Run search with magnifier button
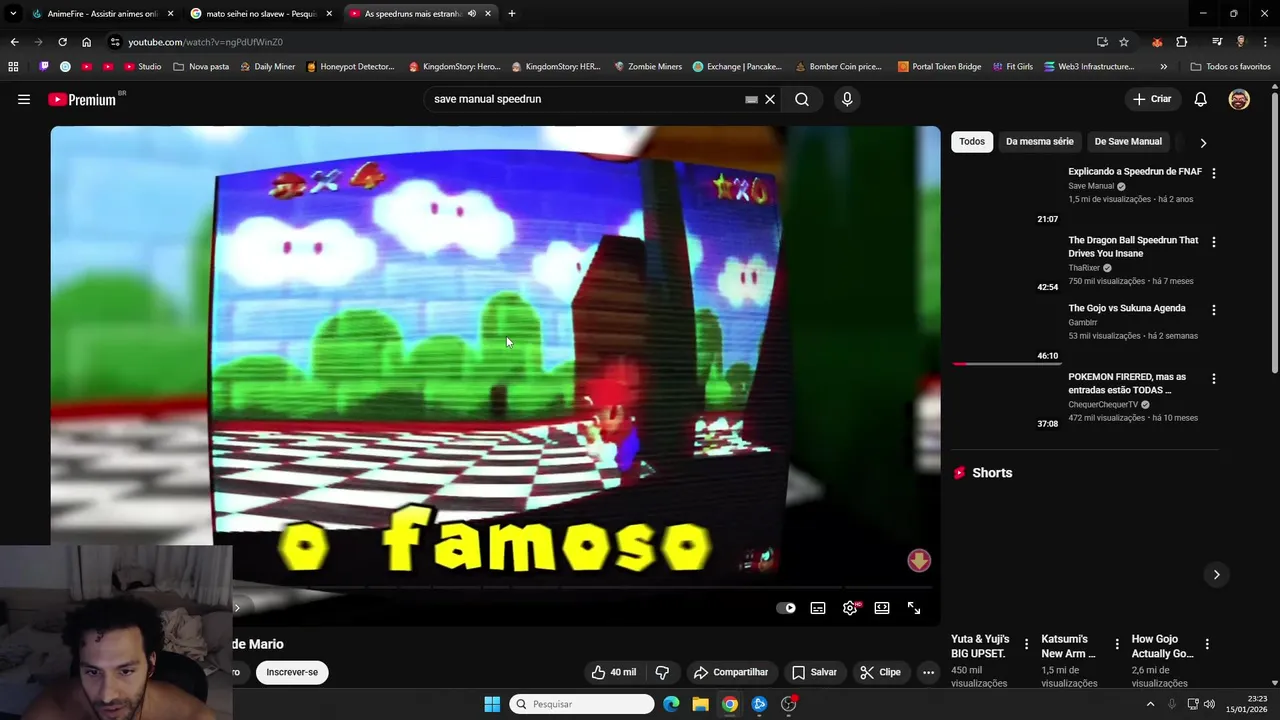Viewport: 1280px width, 720px height. pos(802,99)
